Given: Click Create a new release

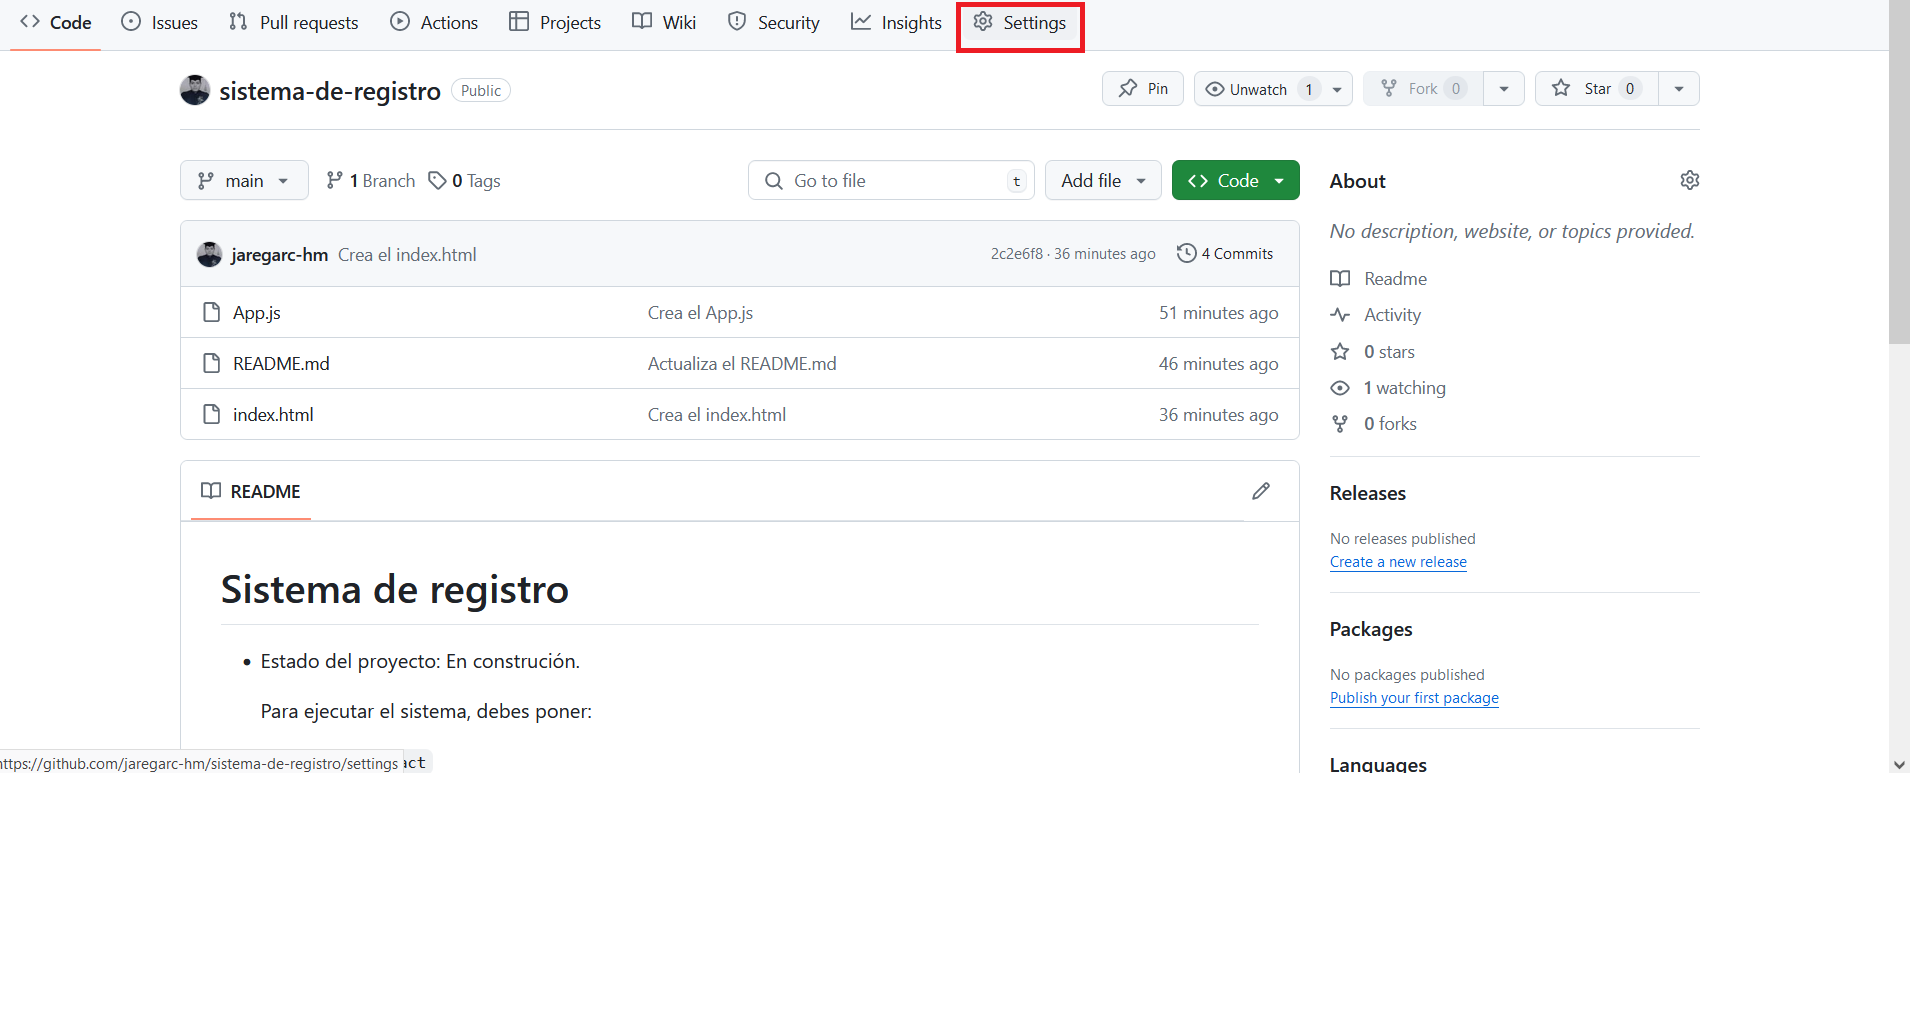Looking at the screenshot, I should coord(1398,562).
